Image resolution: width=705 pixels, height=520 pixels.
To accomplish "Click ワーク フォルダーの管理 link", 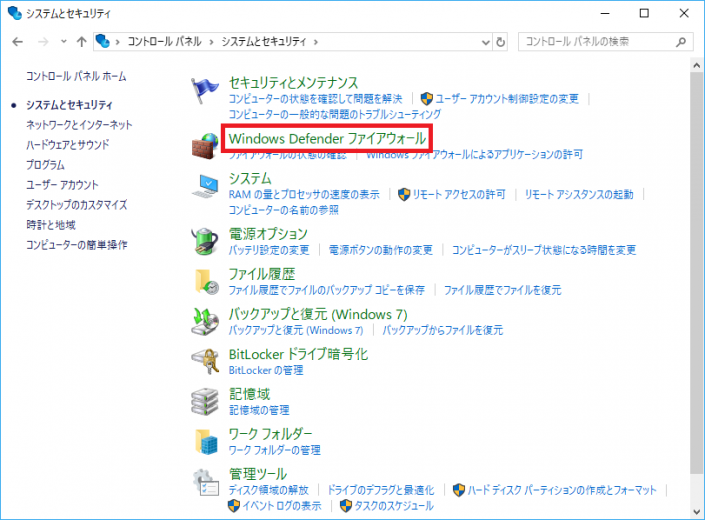I will (x=275, y=450).
